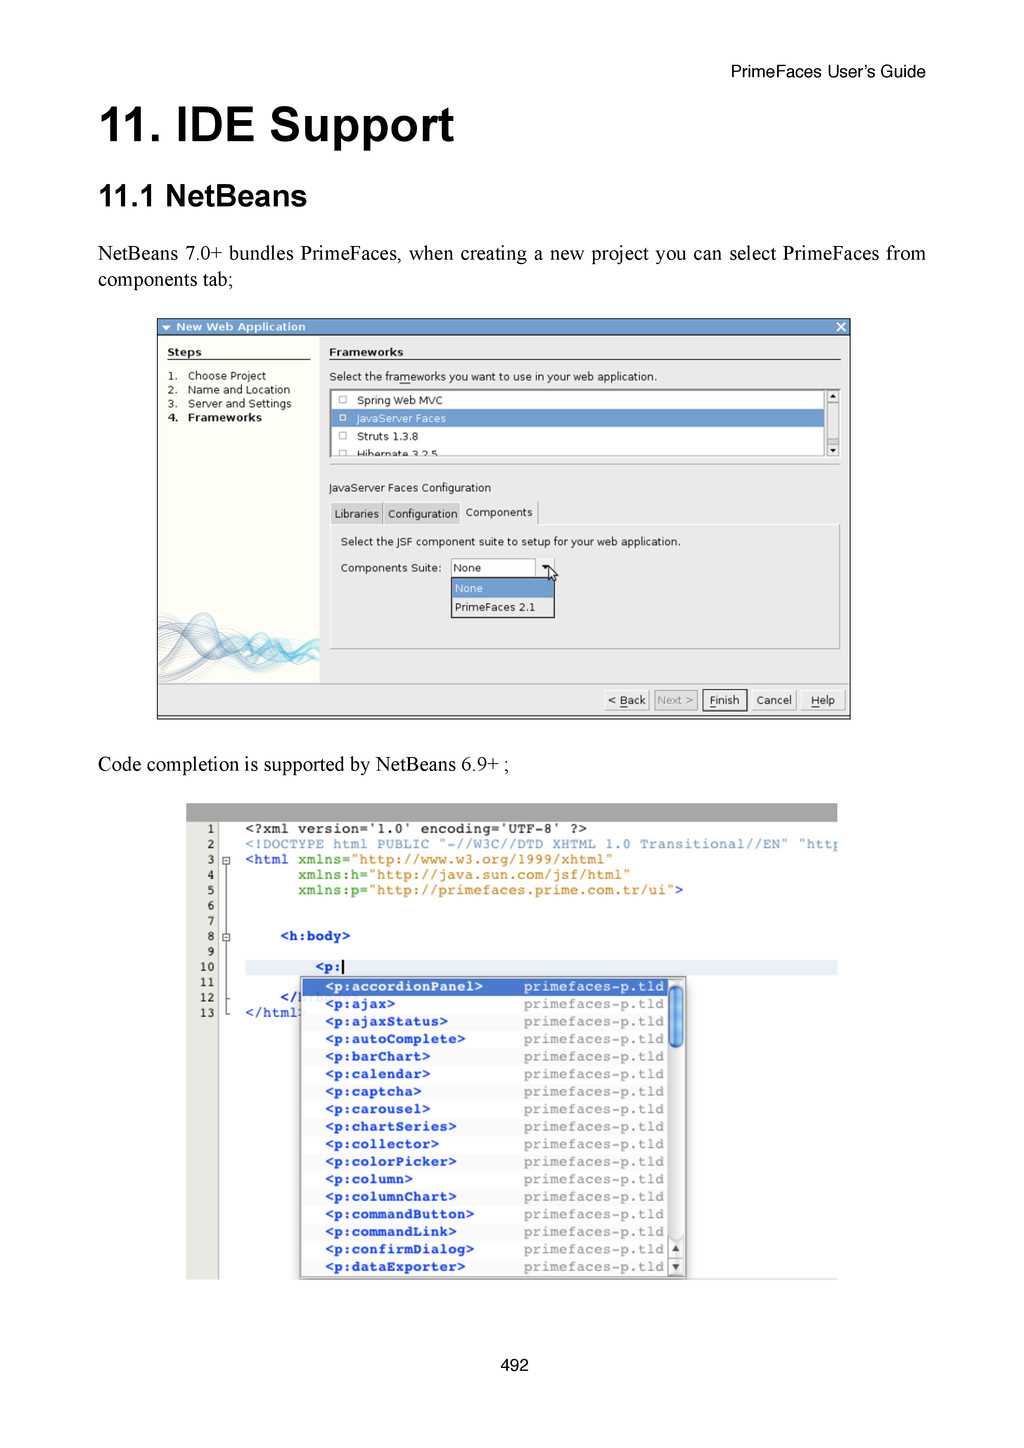Pick p:ajax completion entry
The width and height of the screenshot is (1024, 1448).
pos(485,1004)
